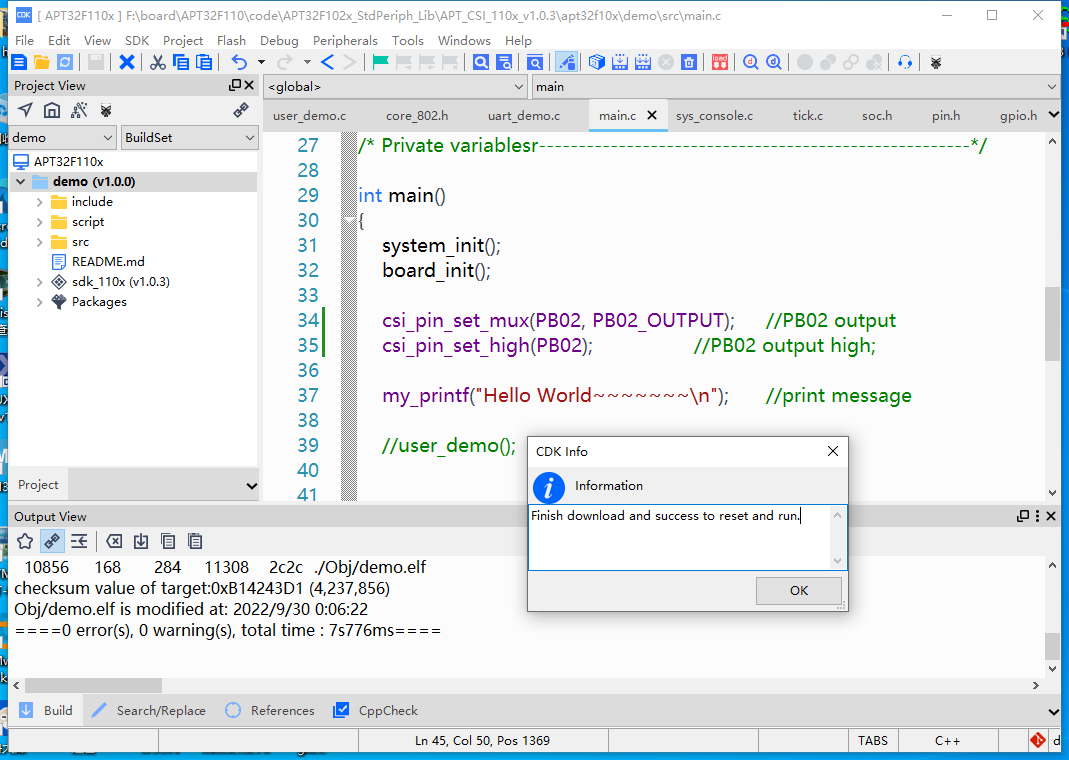This screenshot has width=1069, height=760.
Task: Click the red 'load' flash download icon
Action: [720, 62]
